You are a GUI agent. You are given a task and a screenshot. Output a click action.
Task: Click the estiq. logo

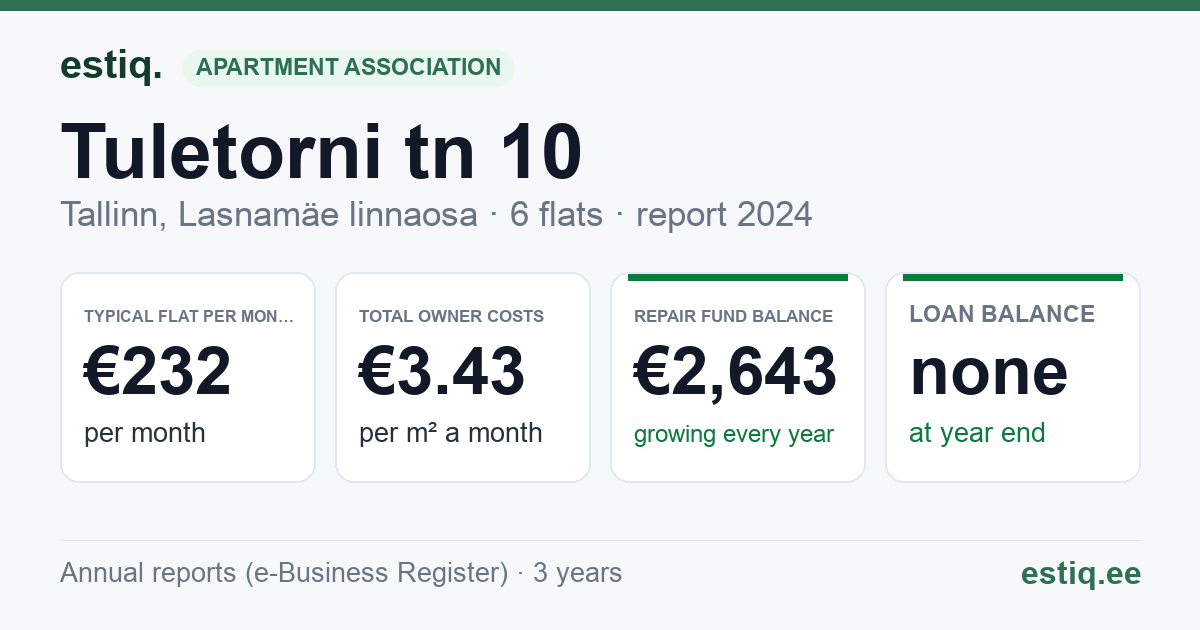pyautogui.click(x=111, y=66)
